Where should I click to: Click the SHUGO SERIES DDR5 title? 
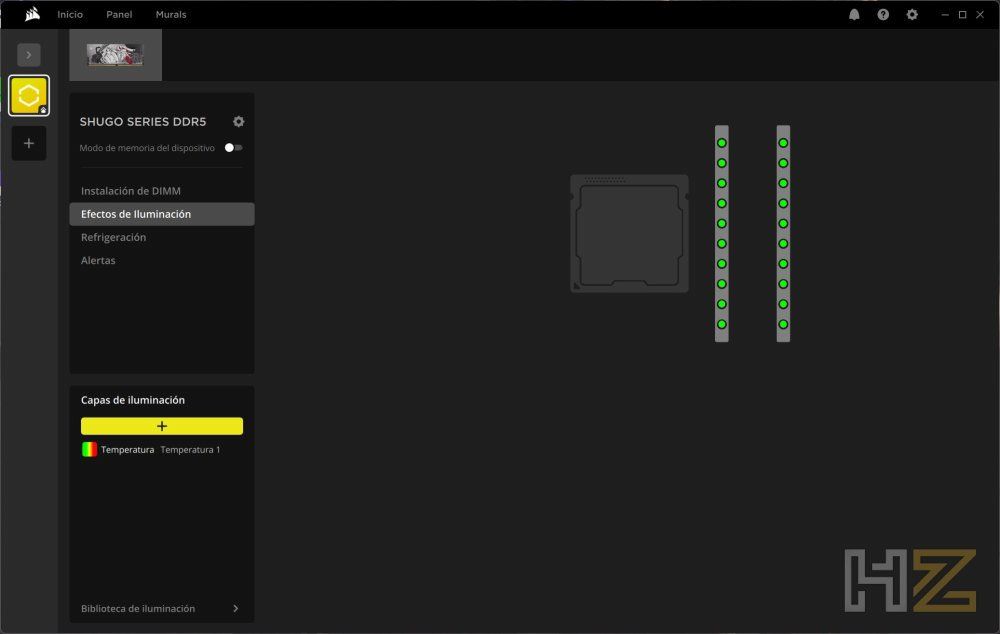143,122
